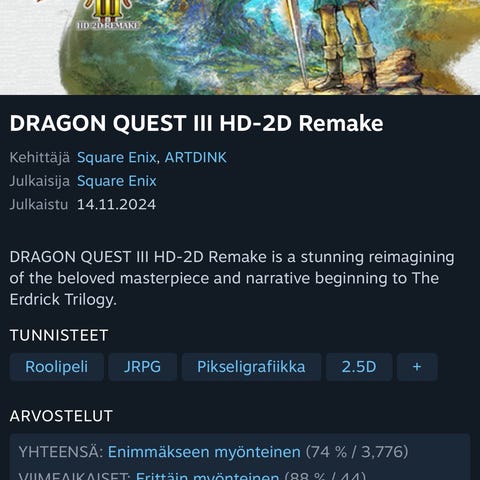Open the Erittäin myönteinen recent reviews link
The image size is (480, 480).
click(207, 475)
